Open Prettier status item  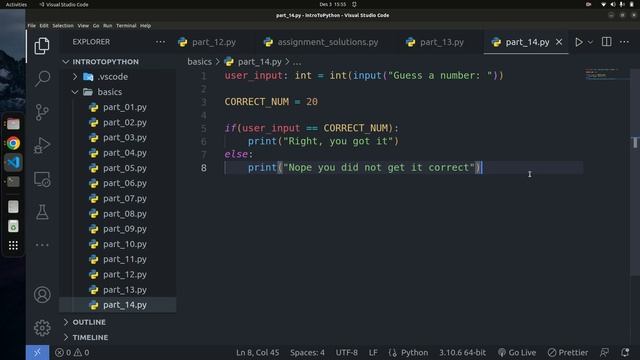pos(568,352)
